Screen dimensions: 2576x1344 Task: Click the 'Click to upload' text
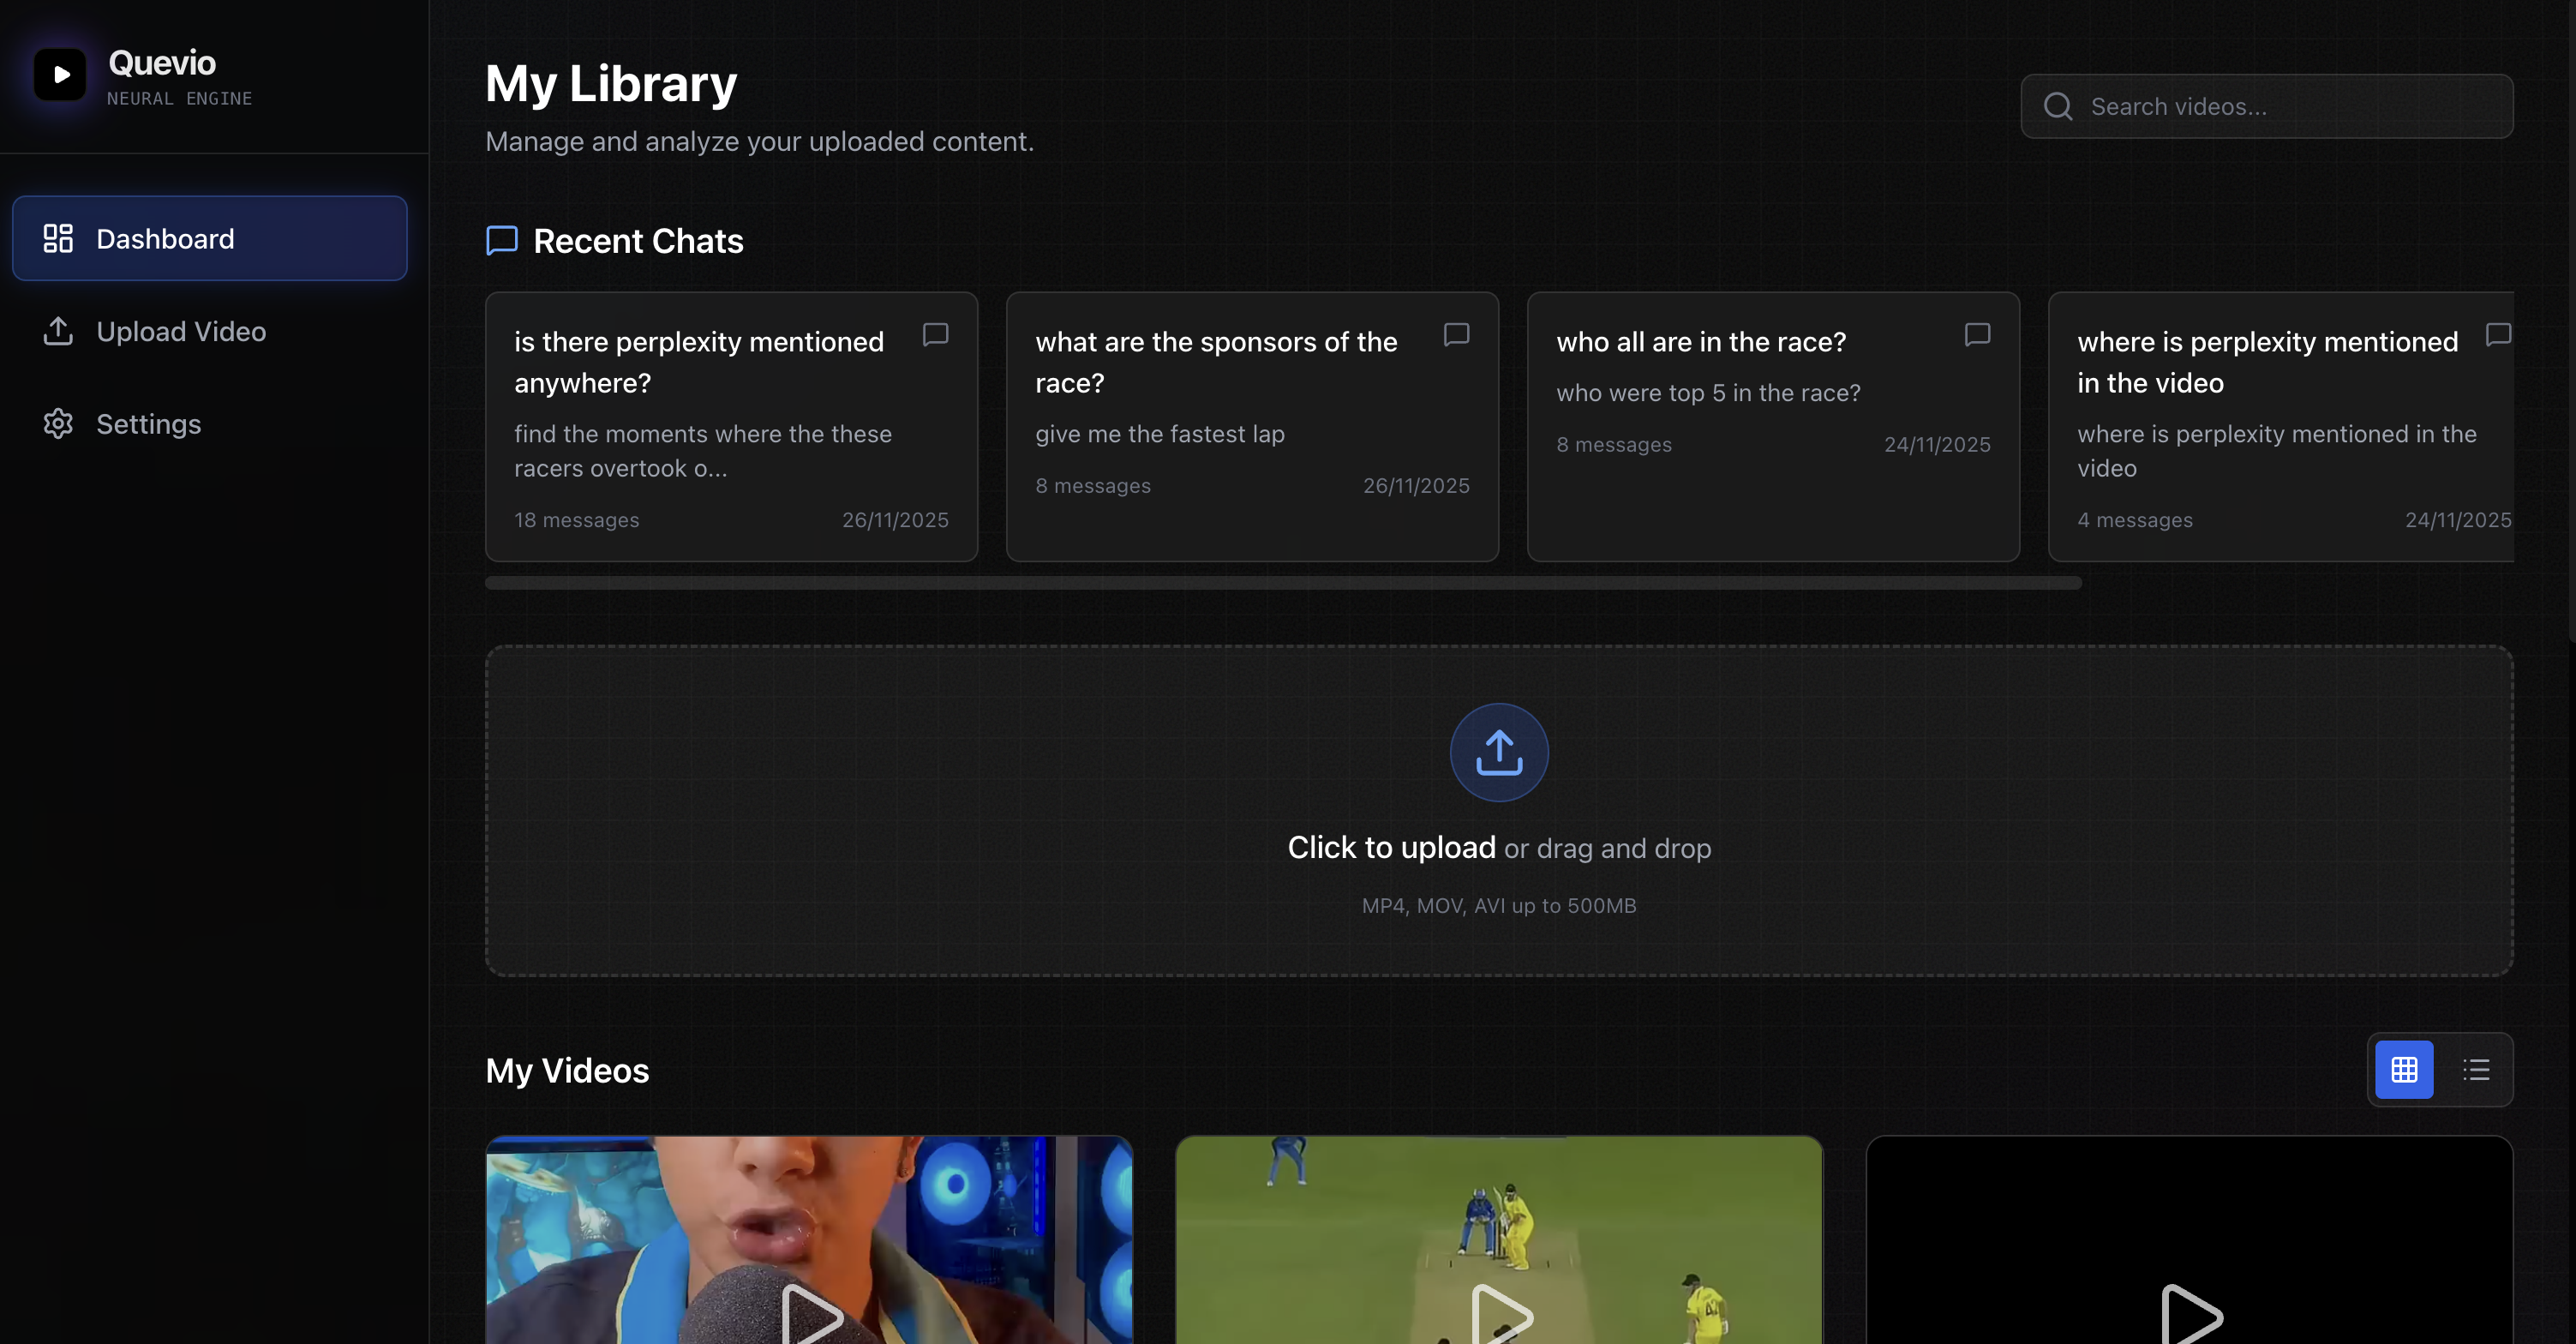(x=1391, y=848)
